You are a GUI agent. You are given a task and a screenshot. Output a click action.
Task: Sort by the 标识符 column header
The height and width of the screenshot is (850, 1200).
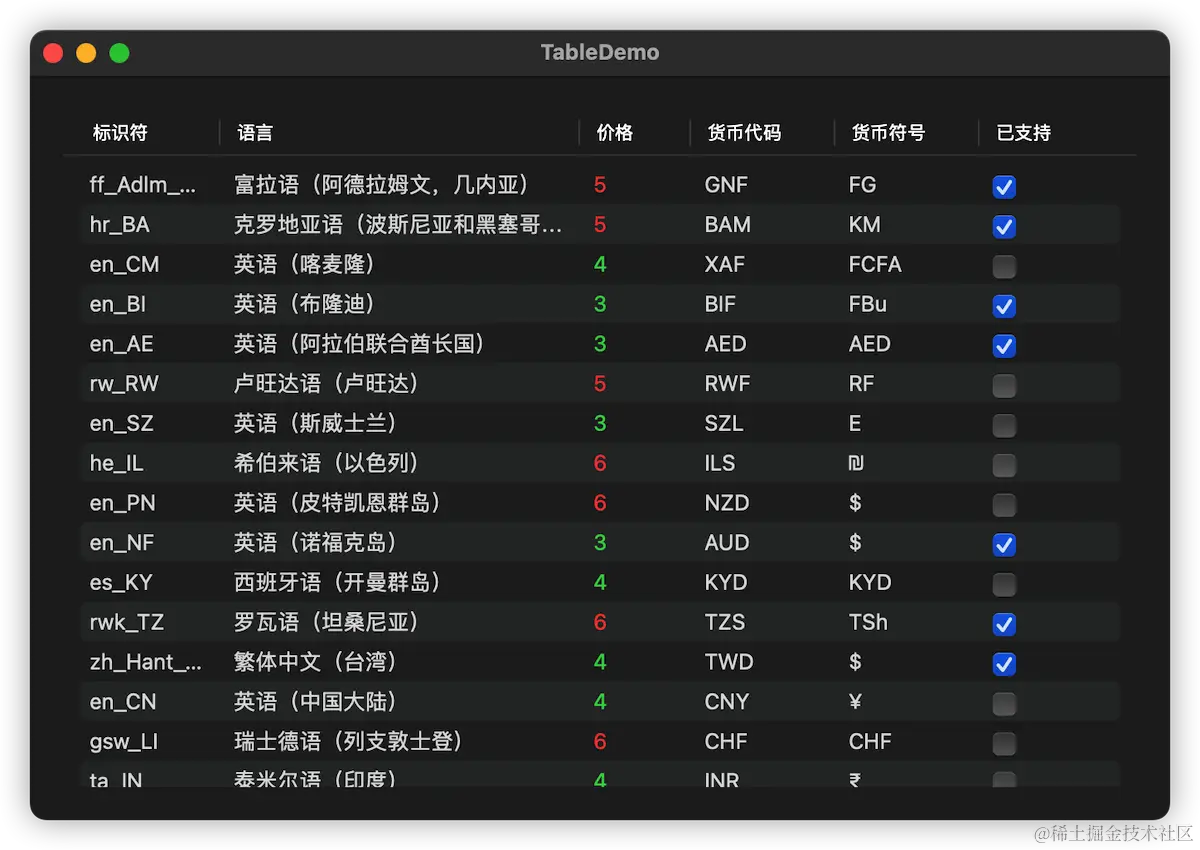[120, 133]
